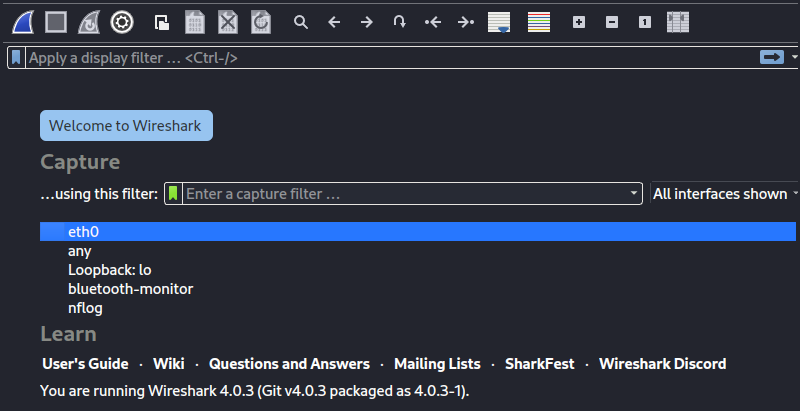Close the capture file icon
The height and width of the screenshot is (411, 800).
228,22
